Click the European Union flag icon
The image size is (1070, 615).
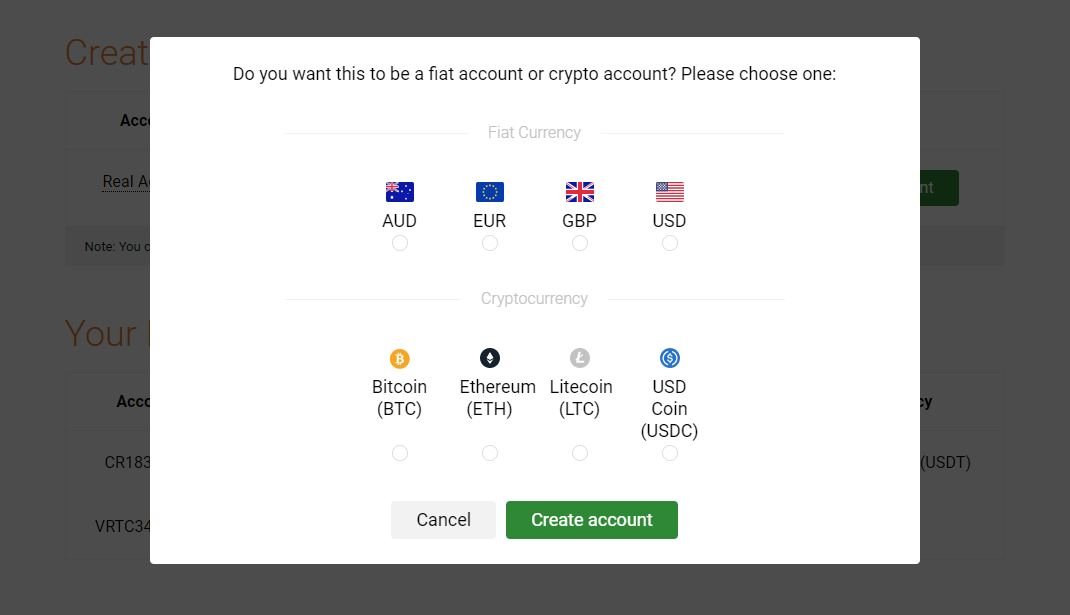pos(490,192)
